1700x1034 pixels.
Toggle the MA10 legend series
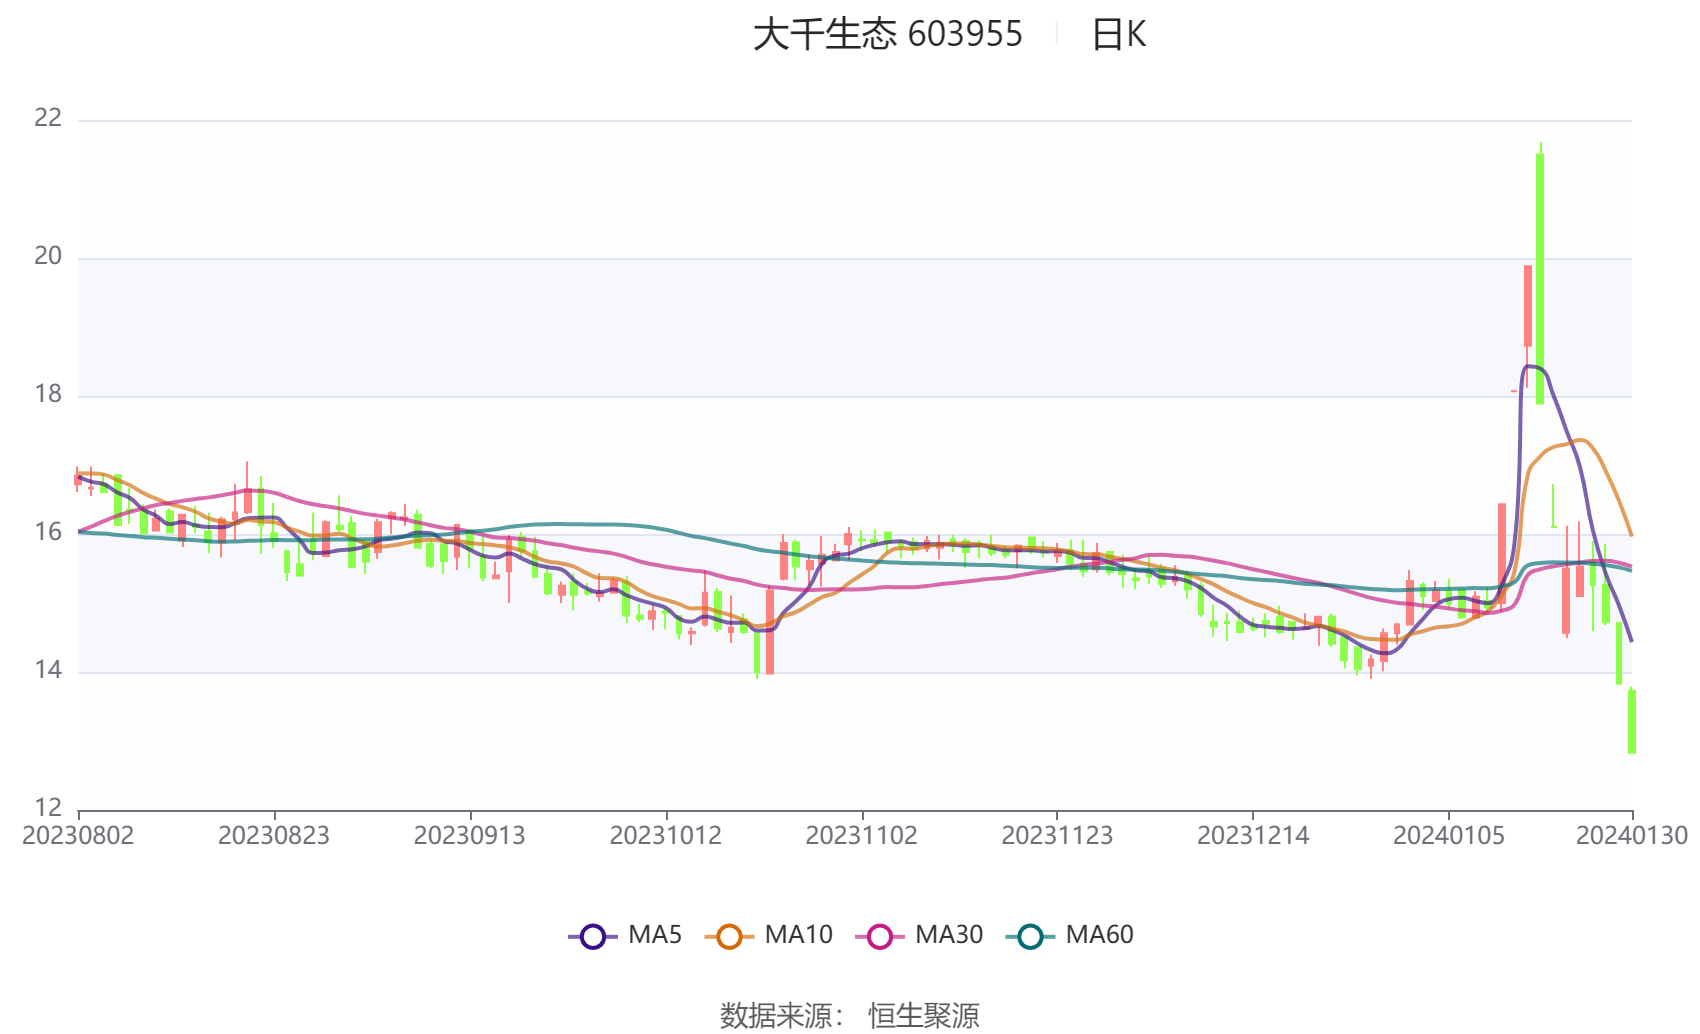click(x=768, y=936)
